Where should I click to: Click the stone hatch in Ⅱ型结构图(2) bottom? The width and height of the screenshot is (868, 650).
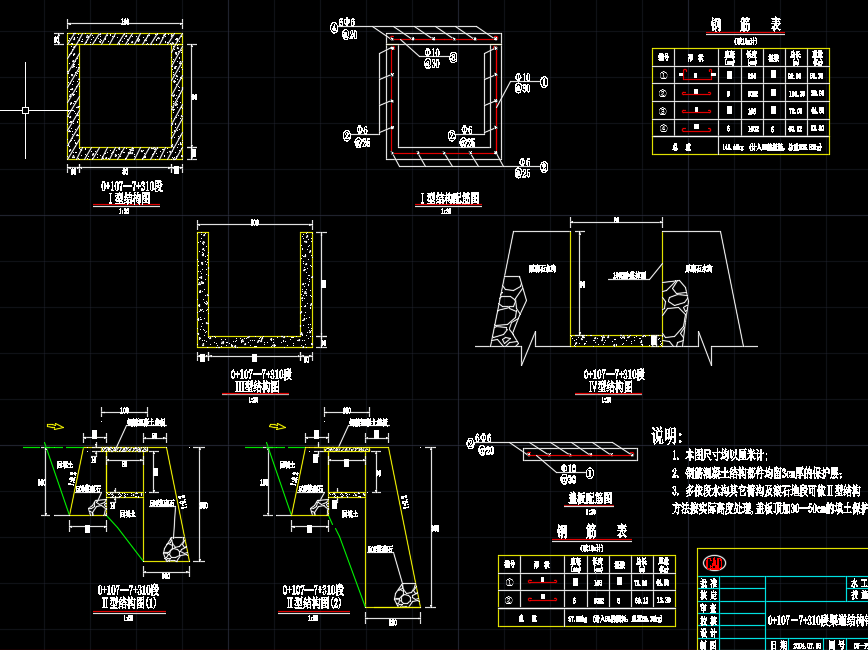point(406,595)
